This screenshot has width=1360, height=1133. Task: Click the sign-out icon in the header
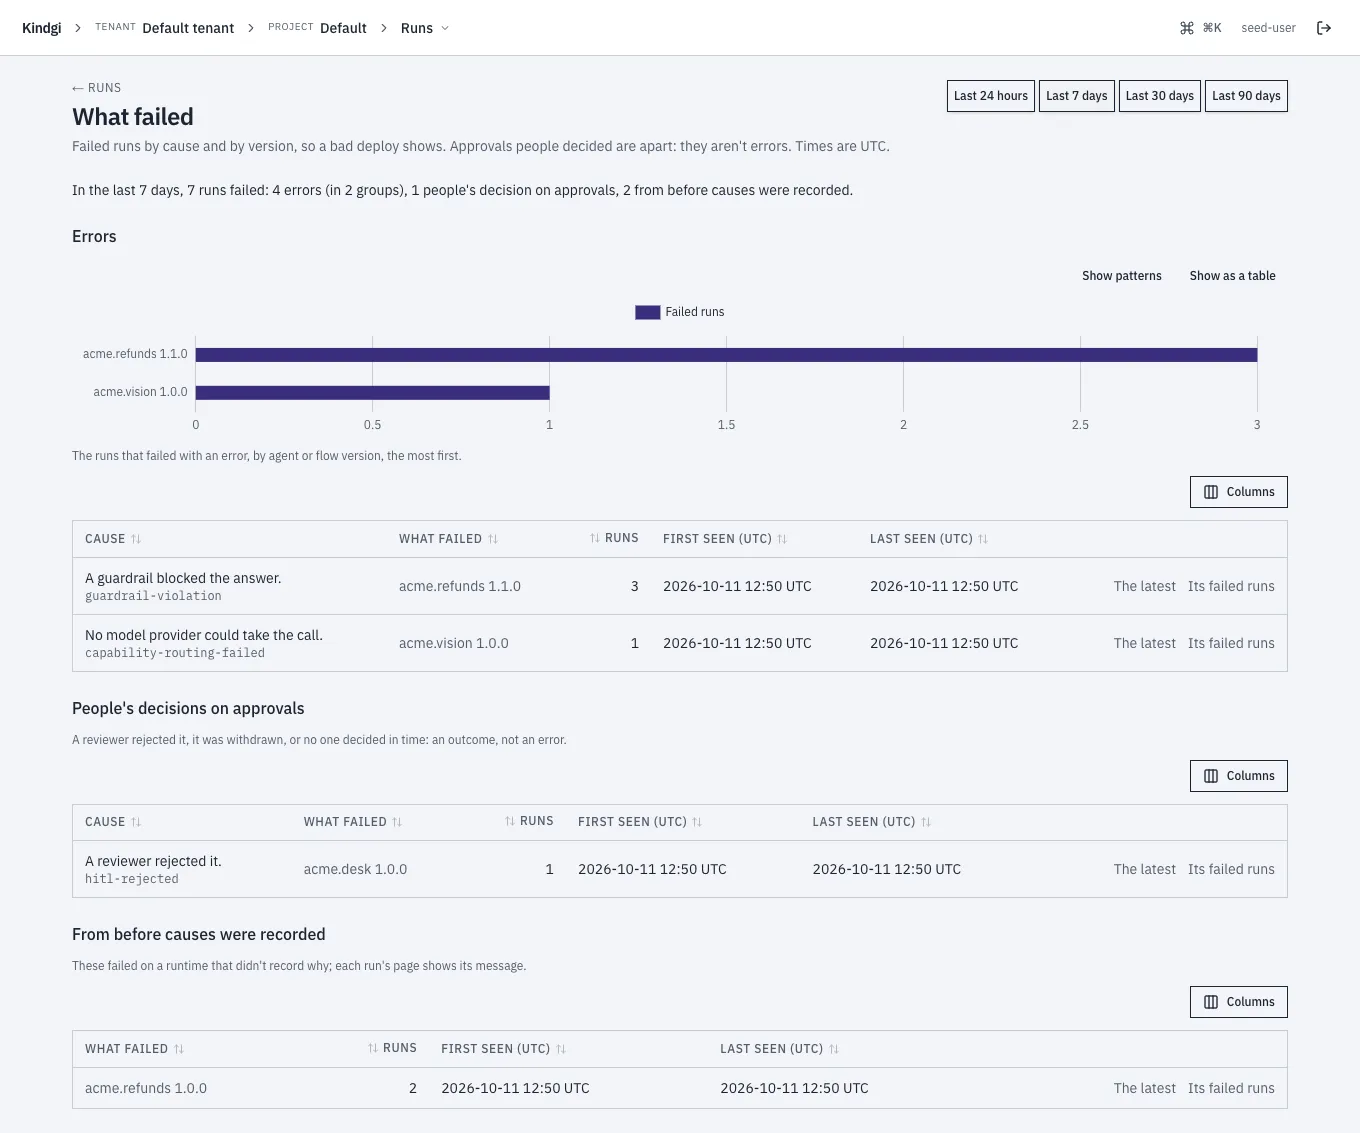tap(1324, 28)
